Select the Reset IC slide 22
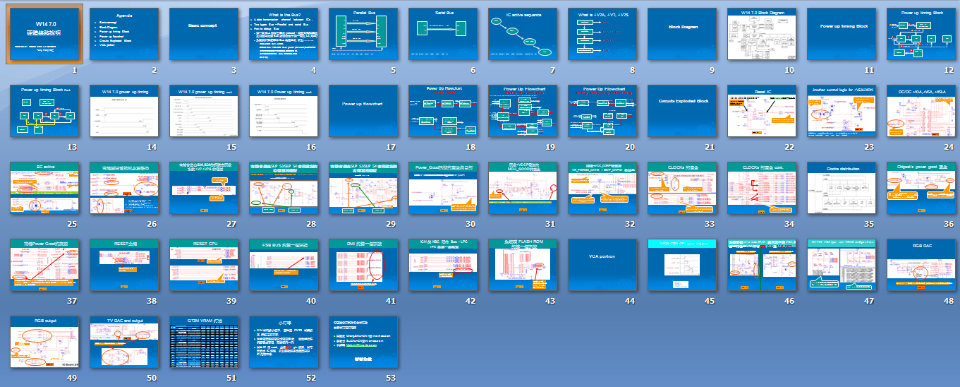 (762, 111)
